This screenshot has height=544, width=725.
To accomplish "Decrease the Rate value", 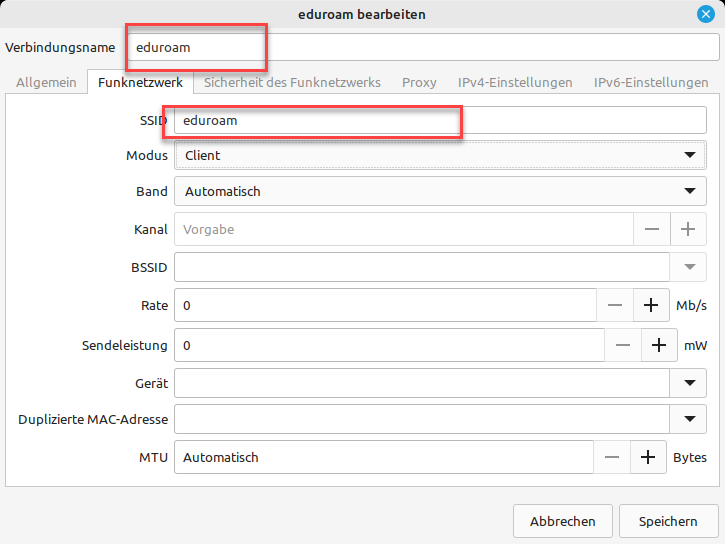I will [615, 305].
